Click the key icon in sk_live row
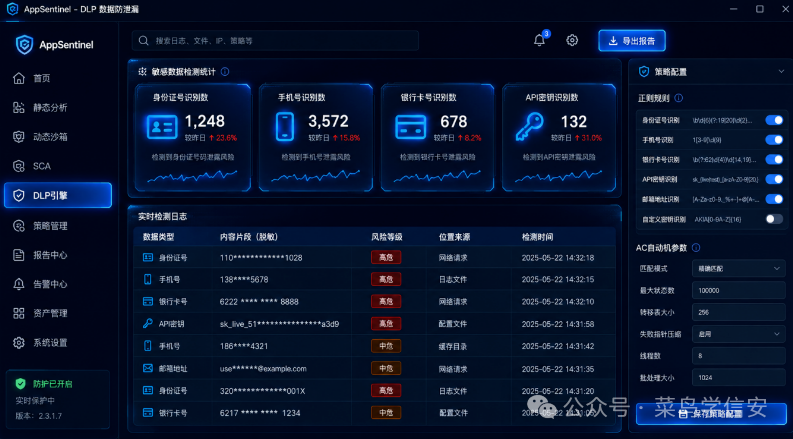 148,323
